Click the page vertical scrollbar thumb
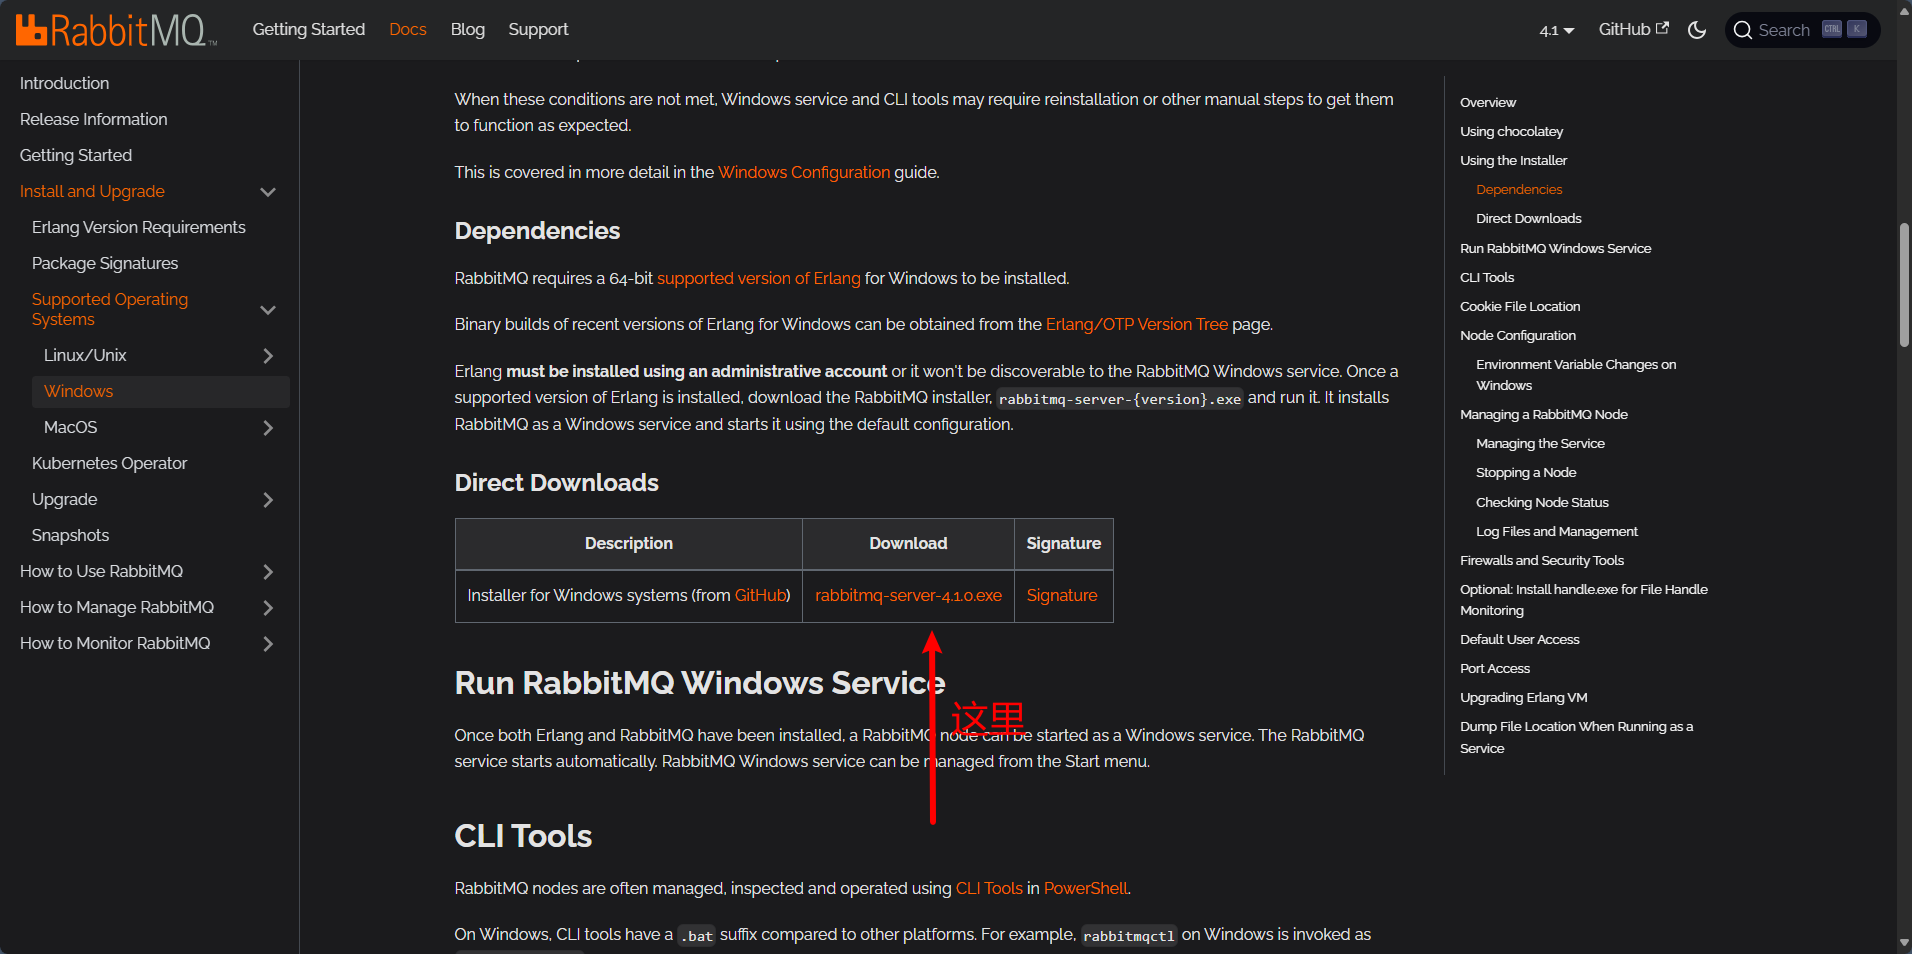This screenshot has height=954, width=1912. click(1904, 285)
